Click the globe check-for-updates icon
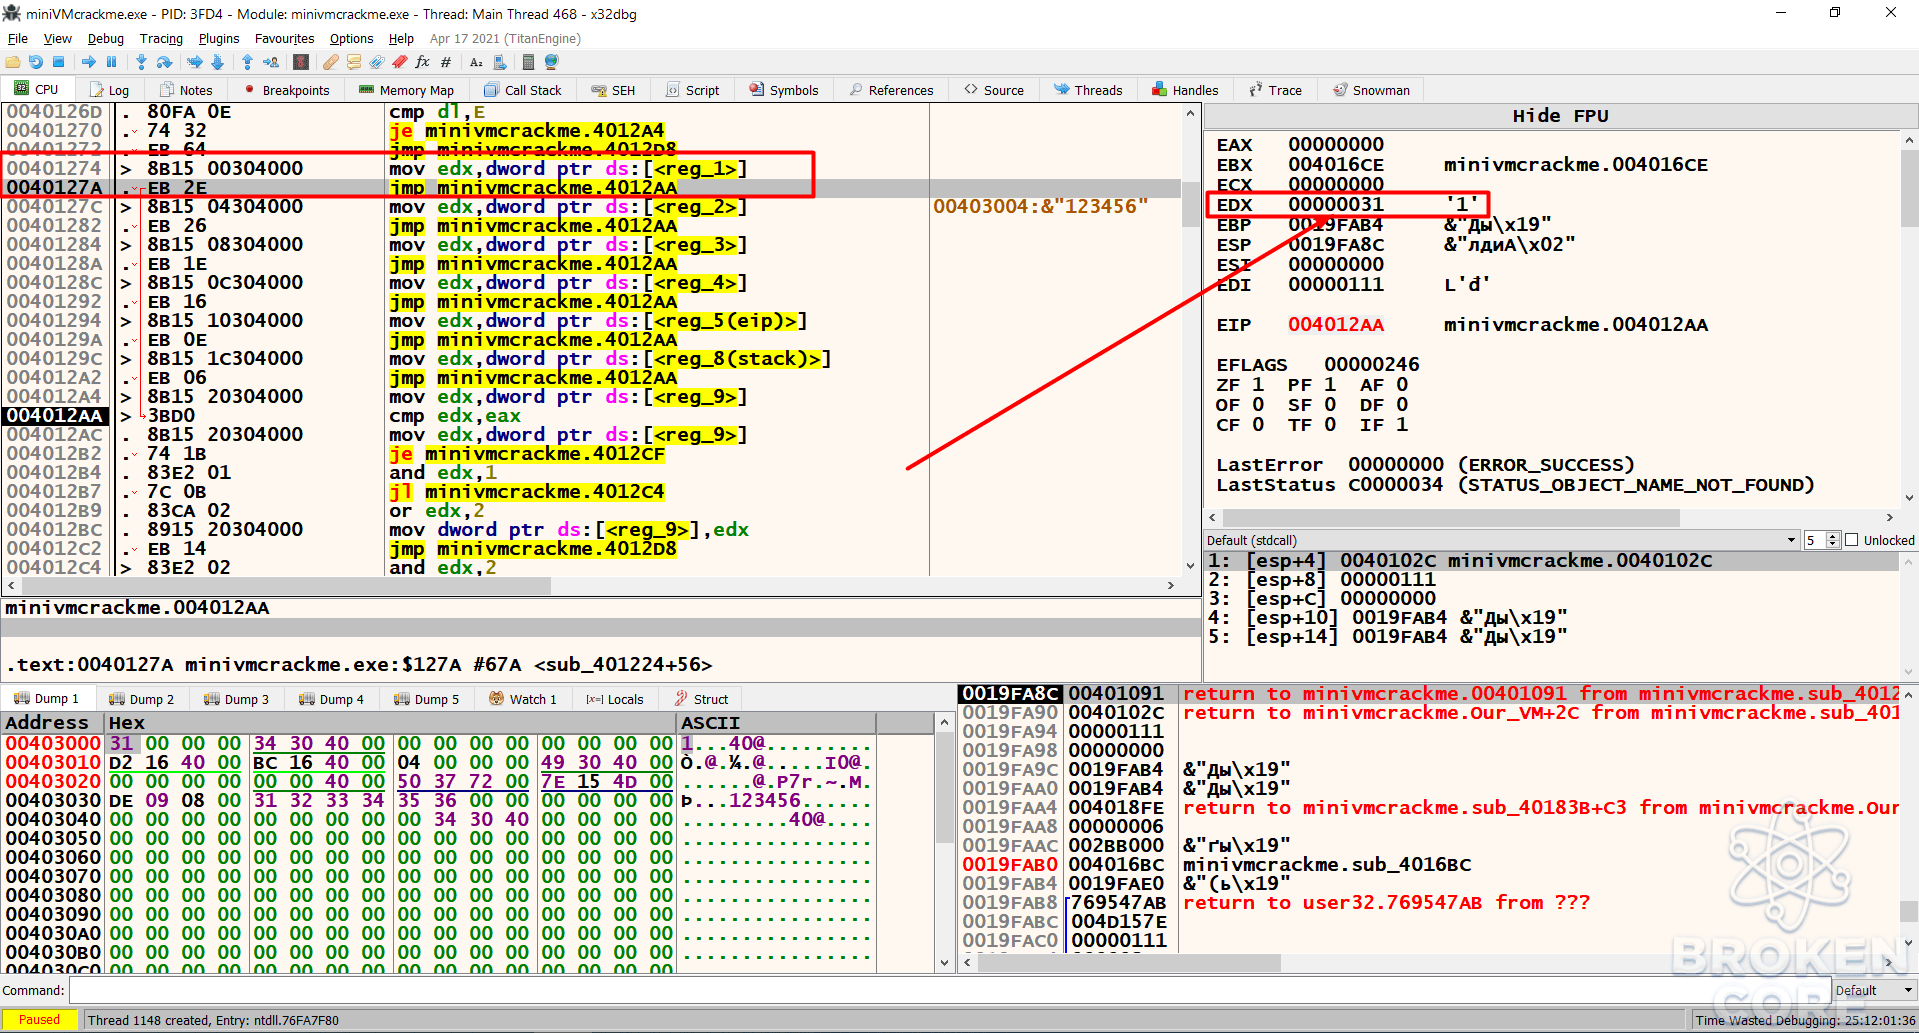 tap(551, 62)
